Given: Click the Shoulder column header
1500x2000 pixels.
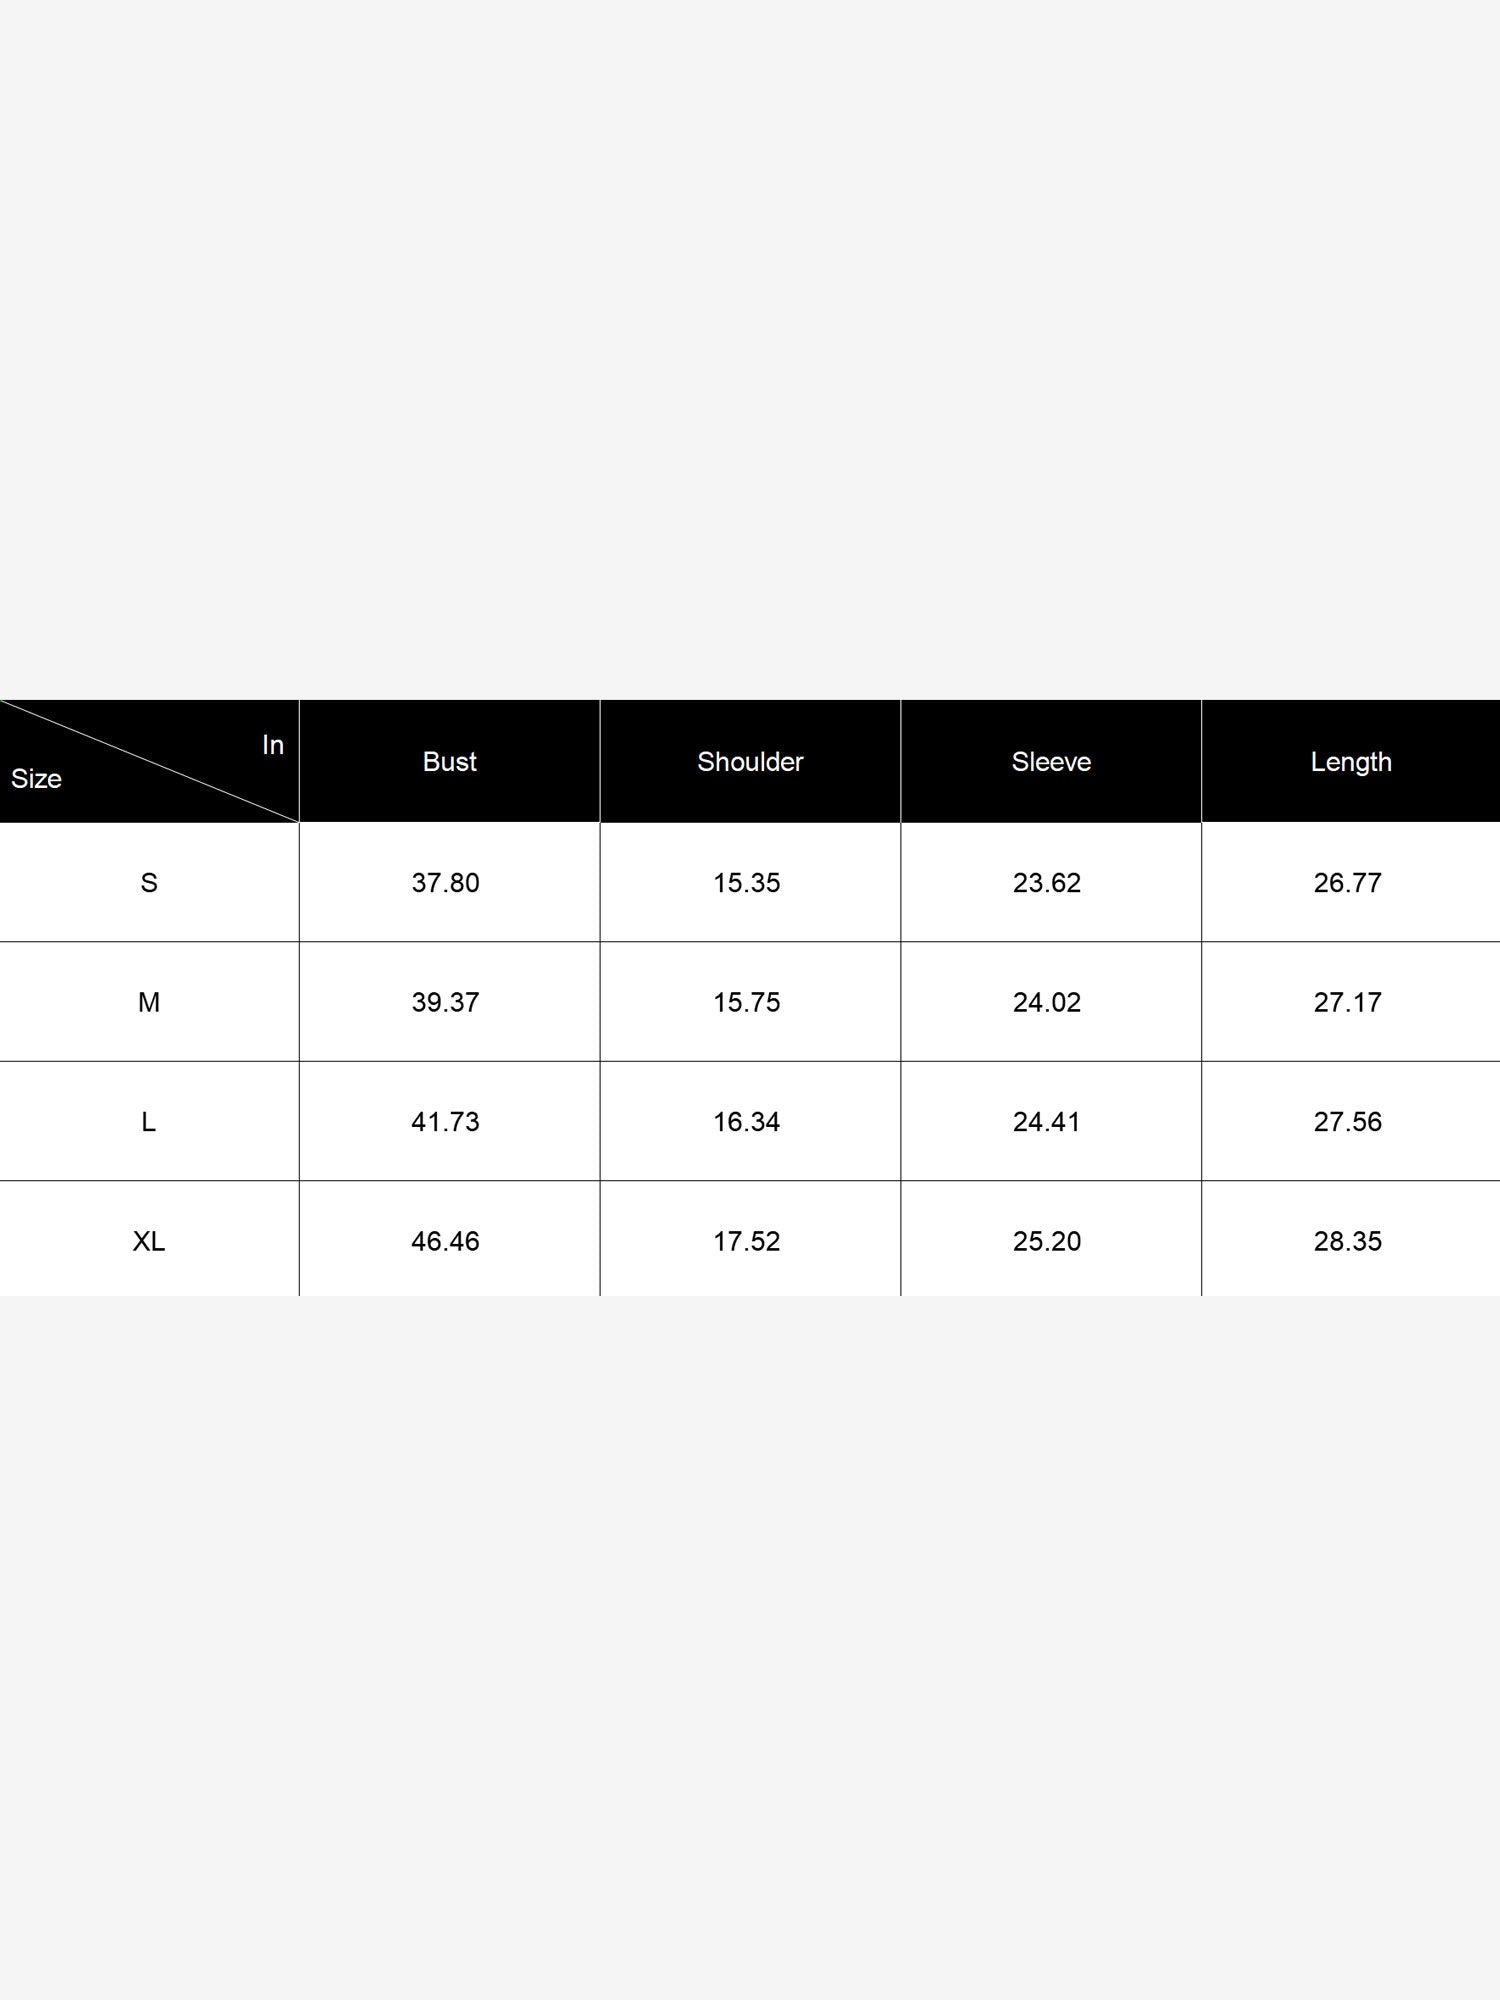Looking at the screenshot, I should [x=750, y=762].
